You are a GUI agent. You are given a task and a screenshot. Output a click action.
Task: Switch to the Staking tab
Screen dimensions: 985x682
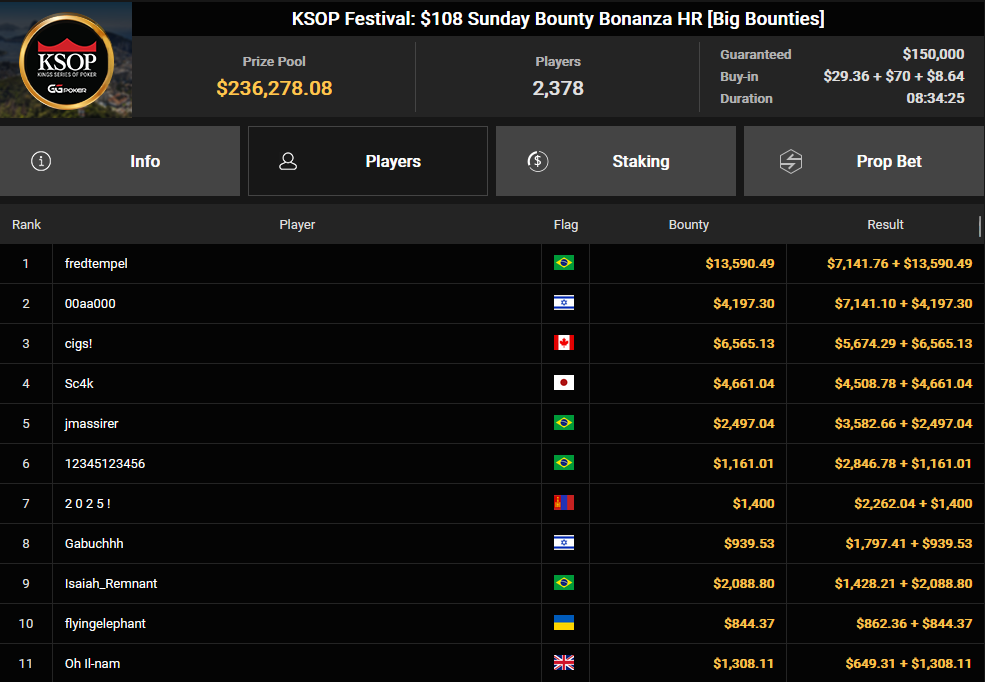[x=616, y=161]
